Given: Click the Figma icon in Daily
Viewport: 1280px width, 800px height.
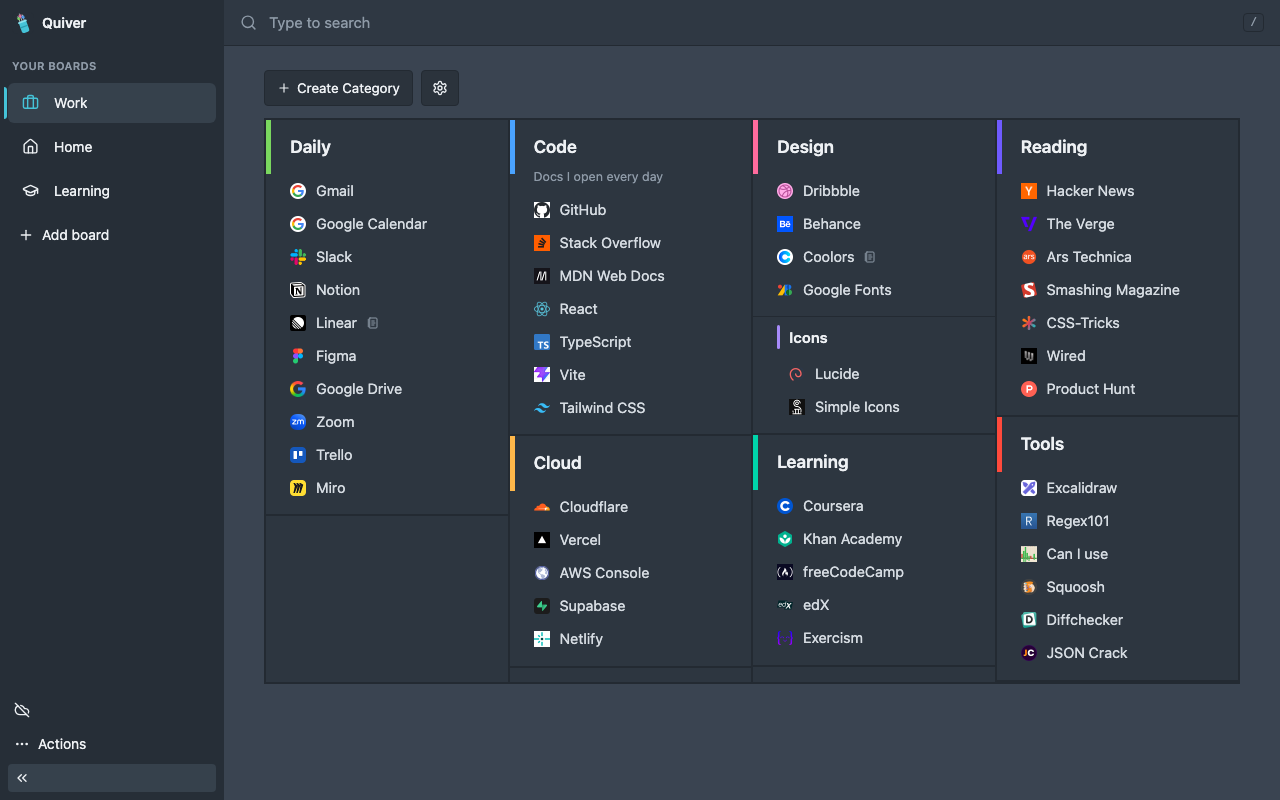Looking at the screenshot, I should pyautogui.click(x=298, y=356).
